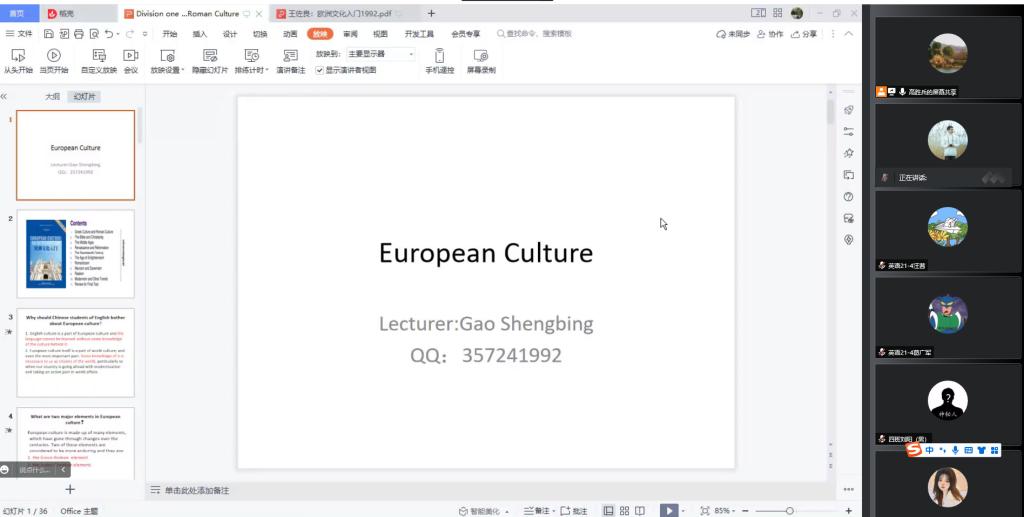Viewport: 1024px width, 517px height.
Task: Click the 分享 share button
Action: point(803,34)
